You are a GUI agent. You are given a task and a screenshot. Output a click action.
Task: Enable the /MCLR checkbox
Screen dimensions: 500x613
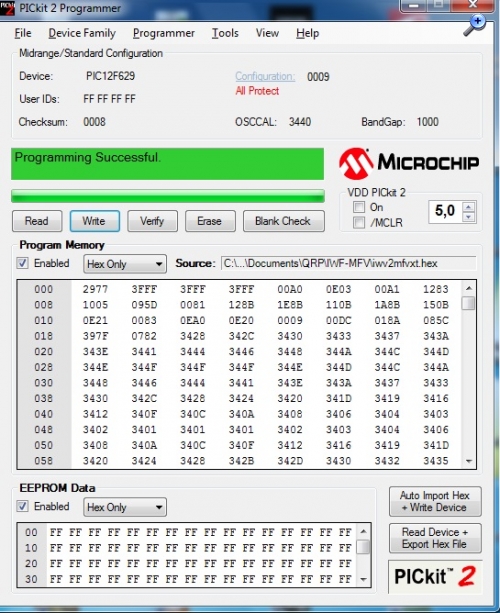click(x=358, y=222)
